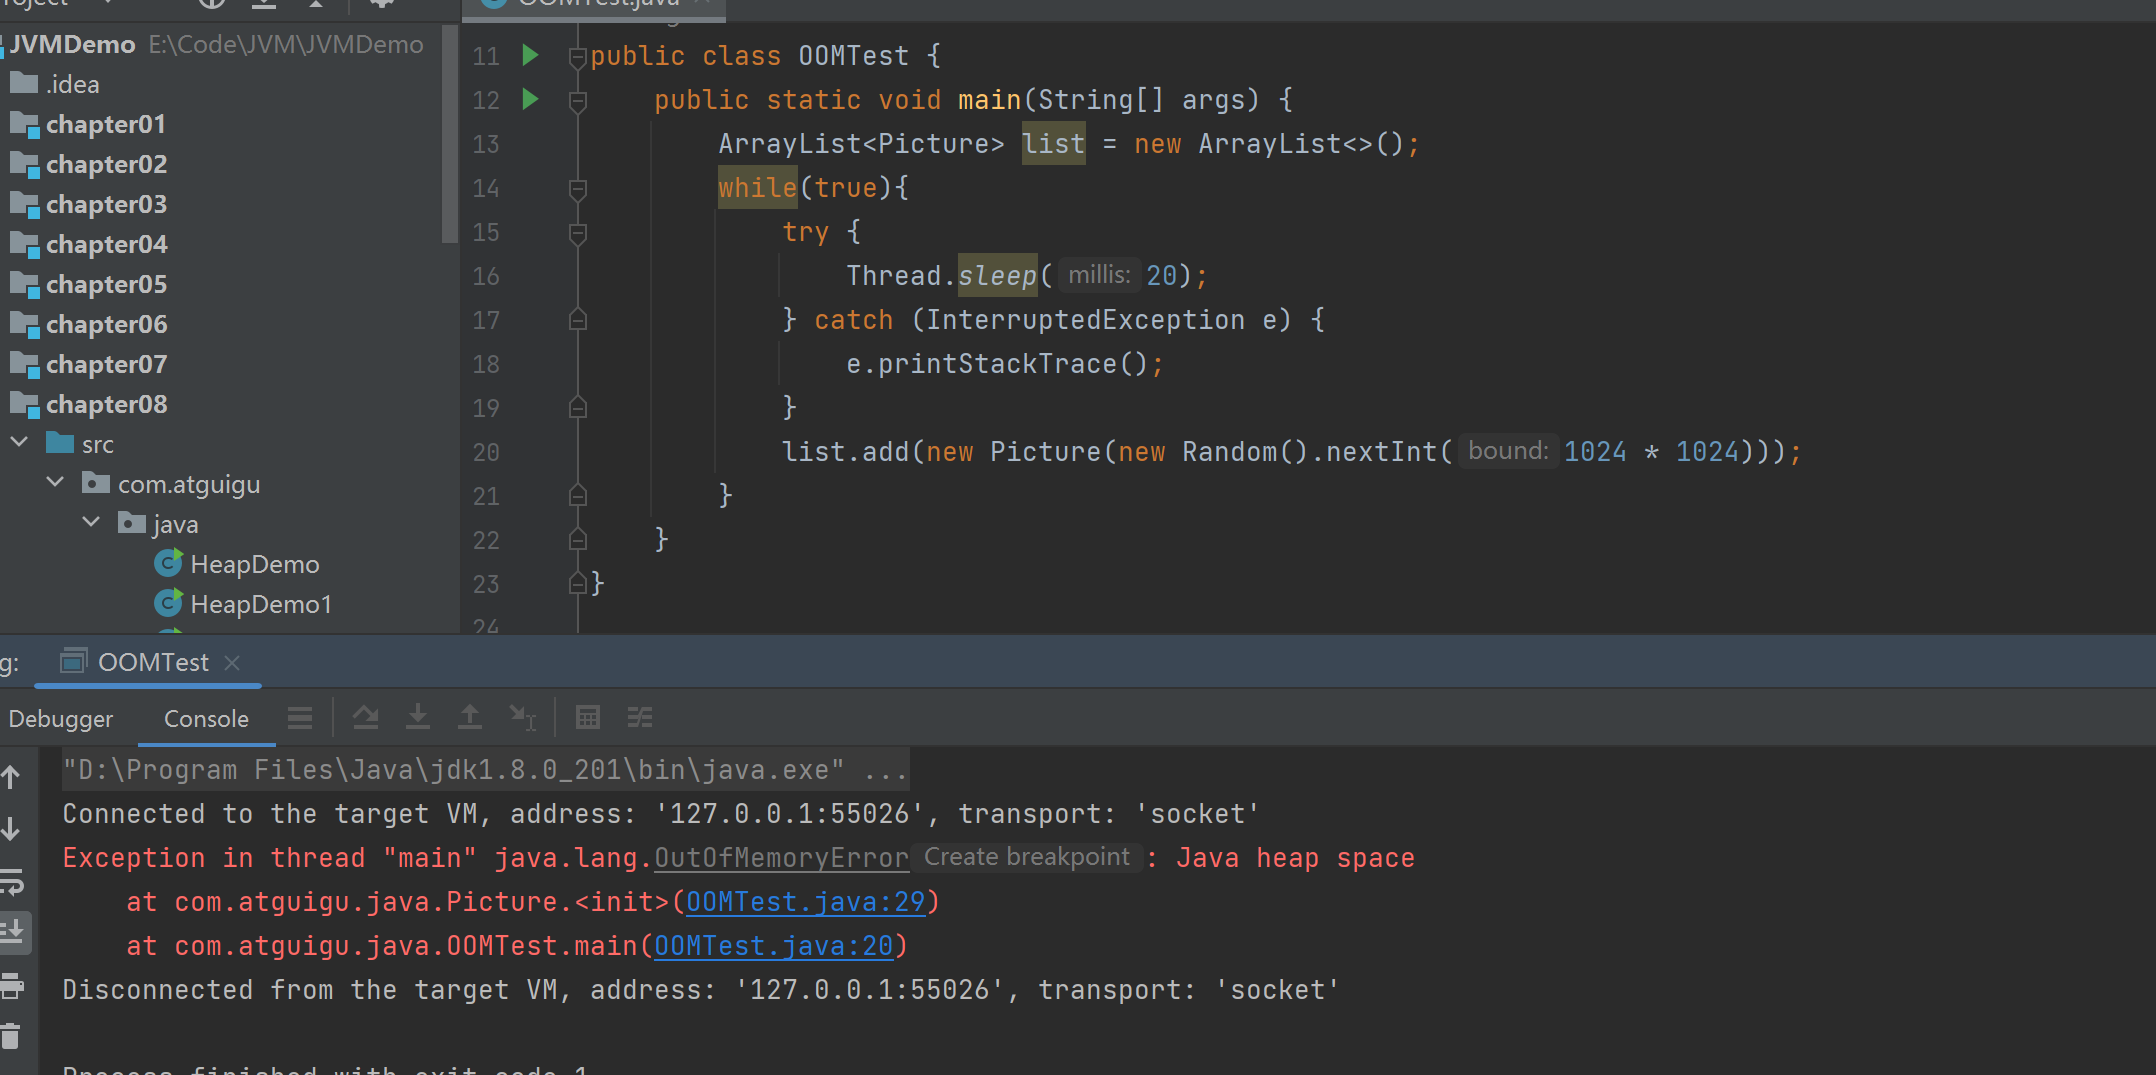Click the chapter02 module folder icon
Viewport: 2156px width, 1075px height.
pyautogui.click(x=24, y=164)
